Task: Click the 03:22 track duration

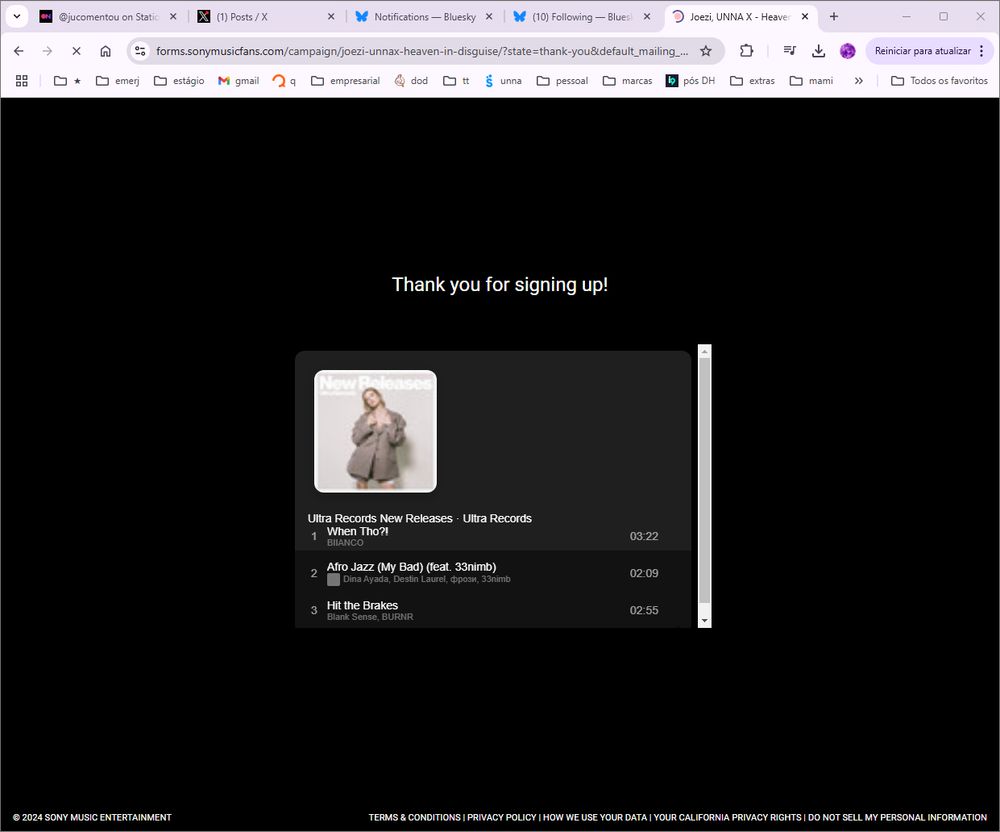Action: (643, 536)
